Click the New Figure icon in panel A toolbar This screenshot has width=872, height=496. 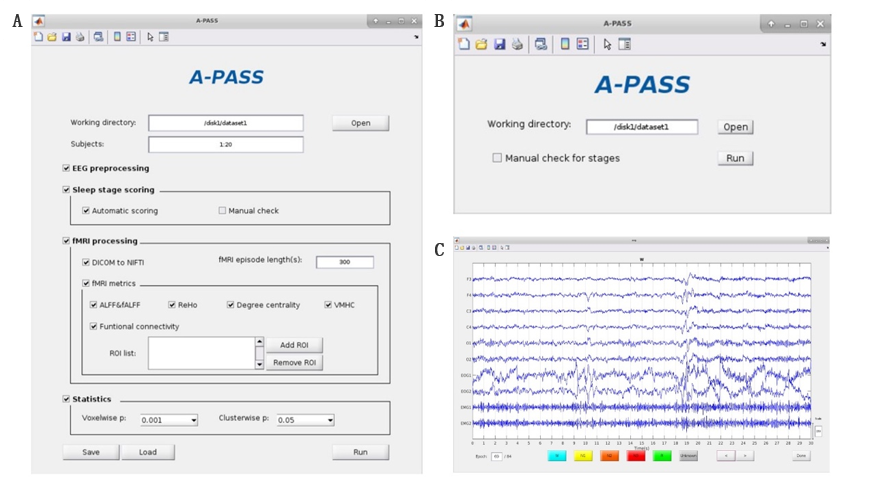click(39, 37)
